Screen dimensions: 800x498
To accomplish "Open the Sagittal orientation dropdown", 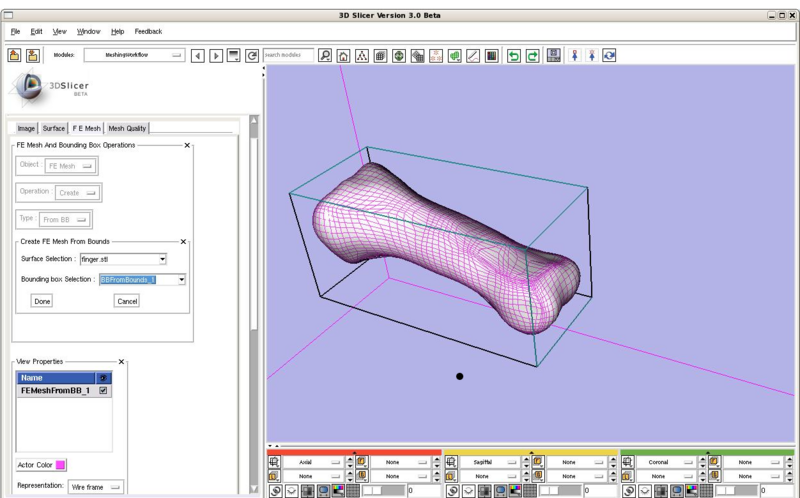I will tap(490, 462).
